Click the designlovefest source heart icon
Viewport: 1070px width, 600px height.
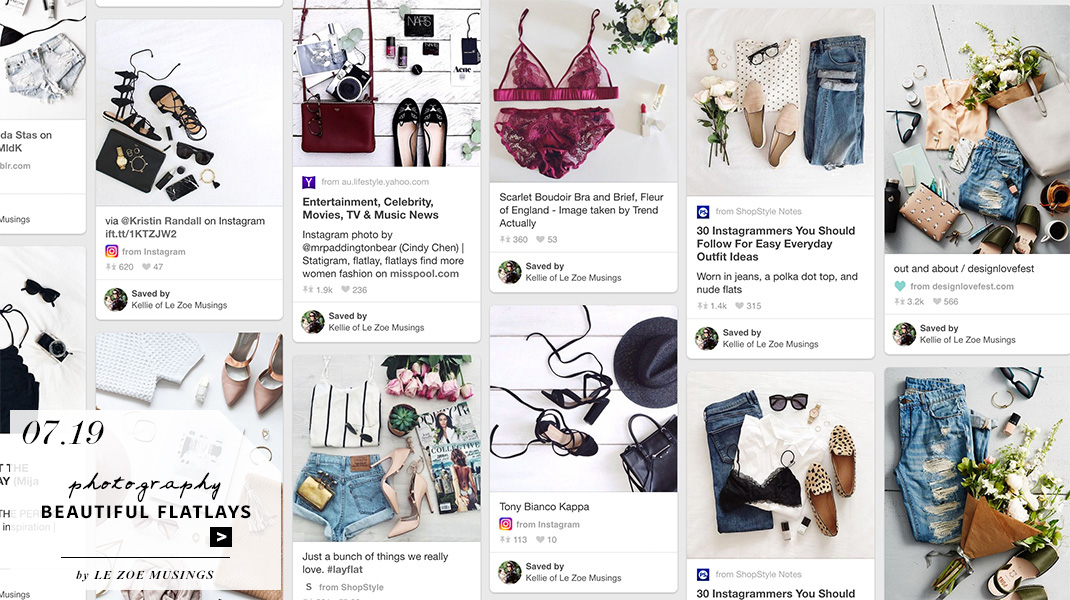(900, 286)
